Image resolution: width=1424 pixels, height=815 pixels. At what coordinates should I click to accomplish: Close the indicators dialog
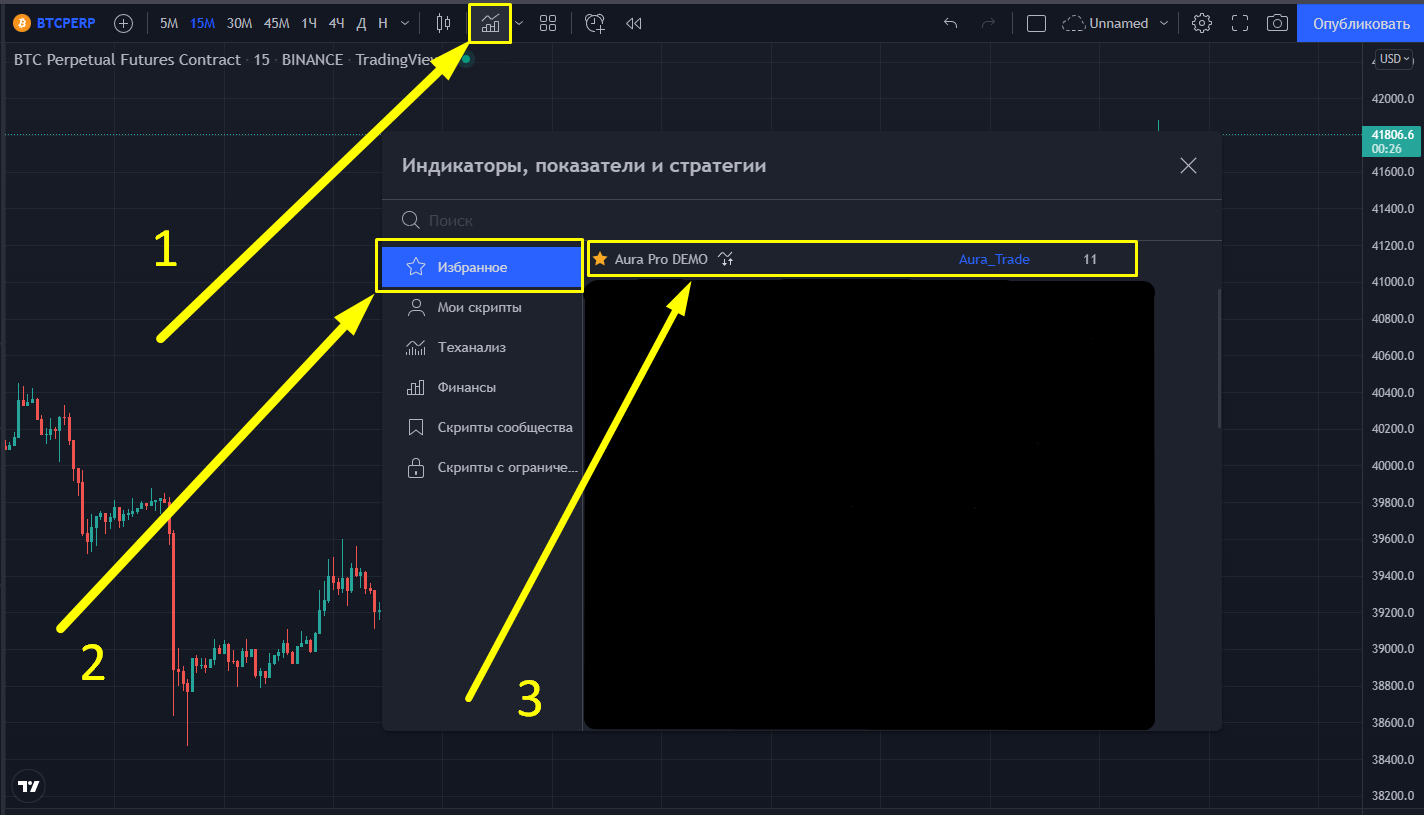[1188, 166]
